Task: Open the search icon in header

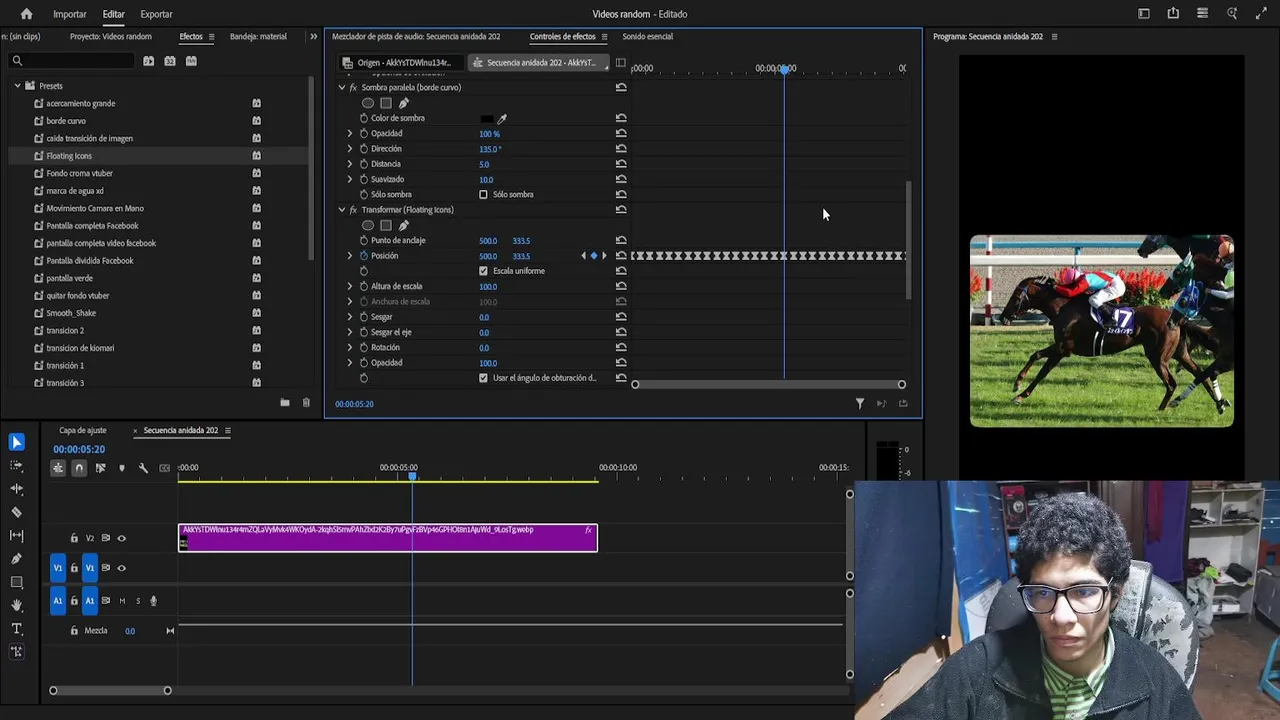Action: 1232,14
